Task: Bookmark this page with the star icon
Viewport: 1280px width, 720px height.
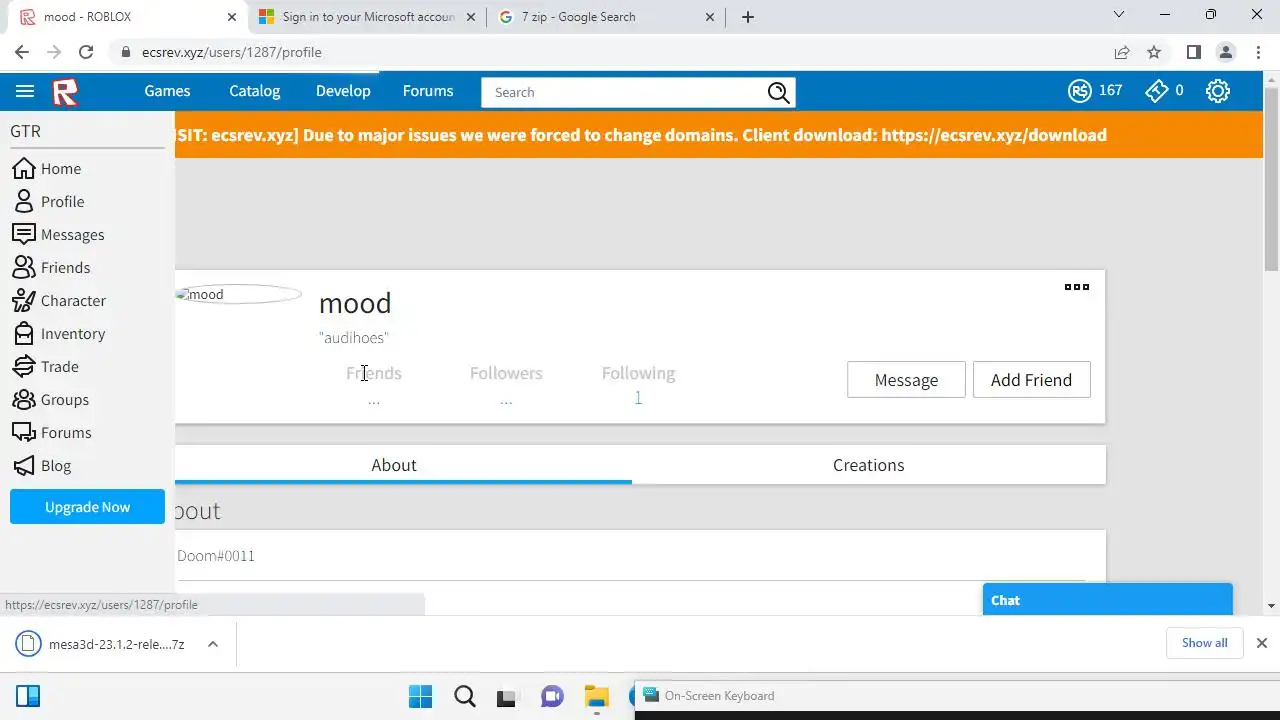Action: coord(1154,52)
